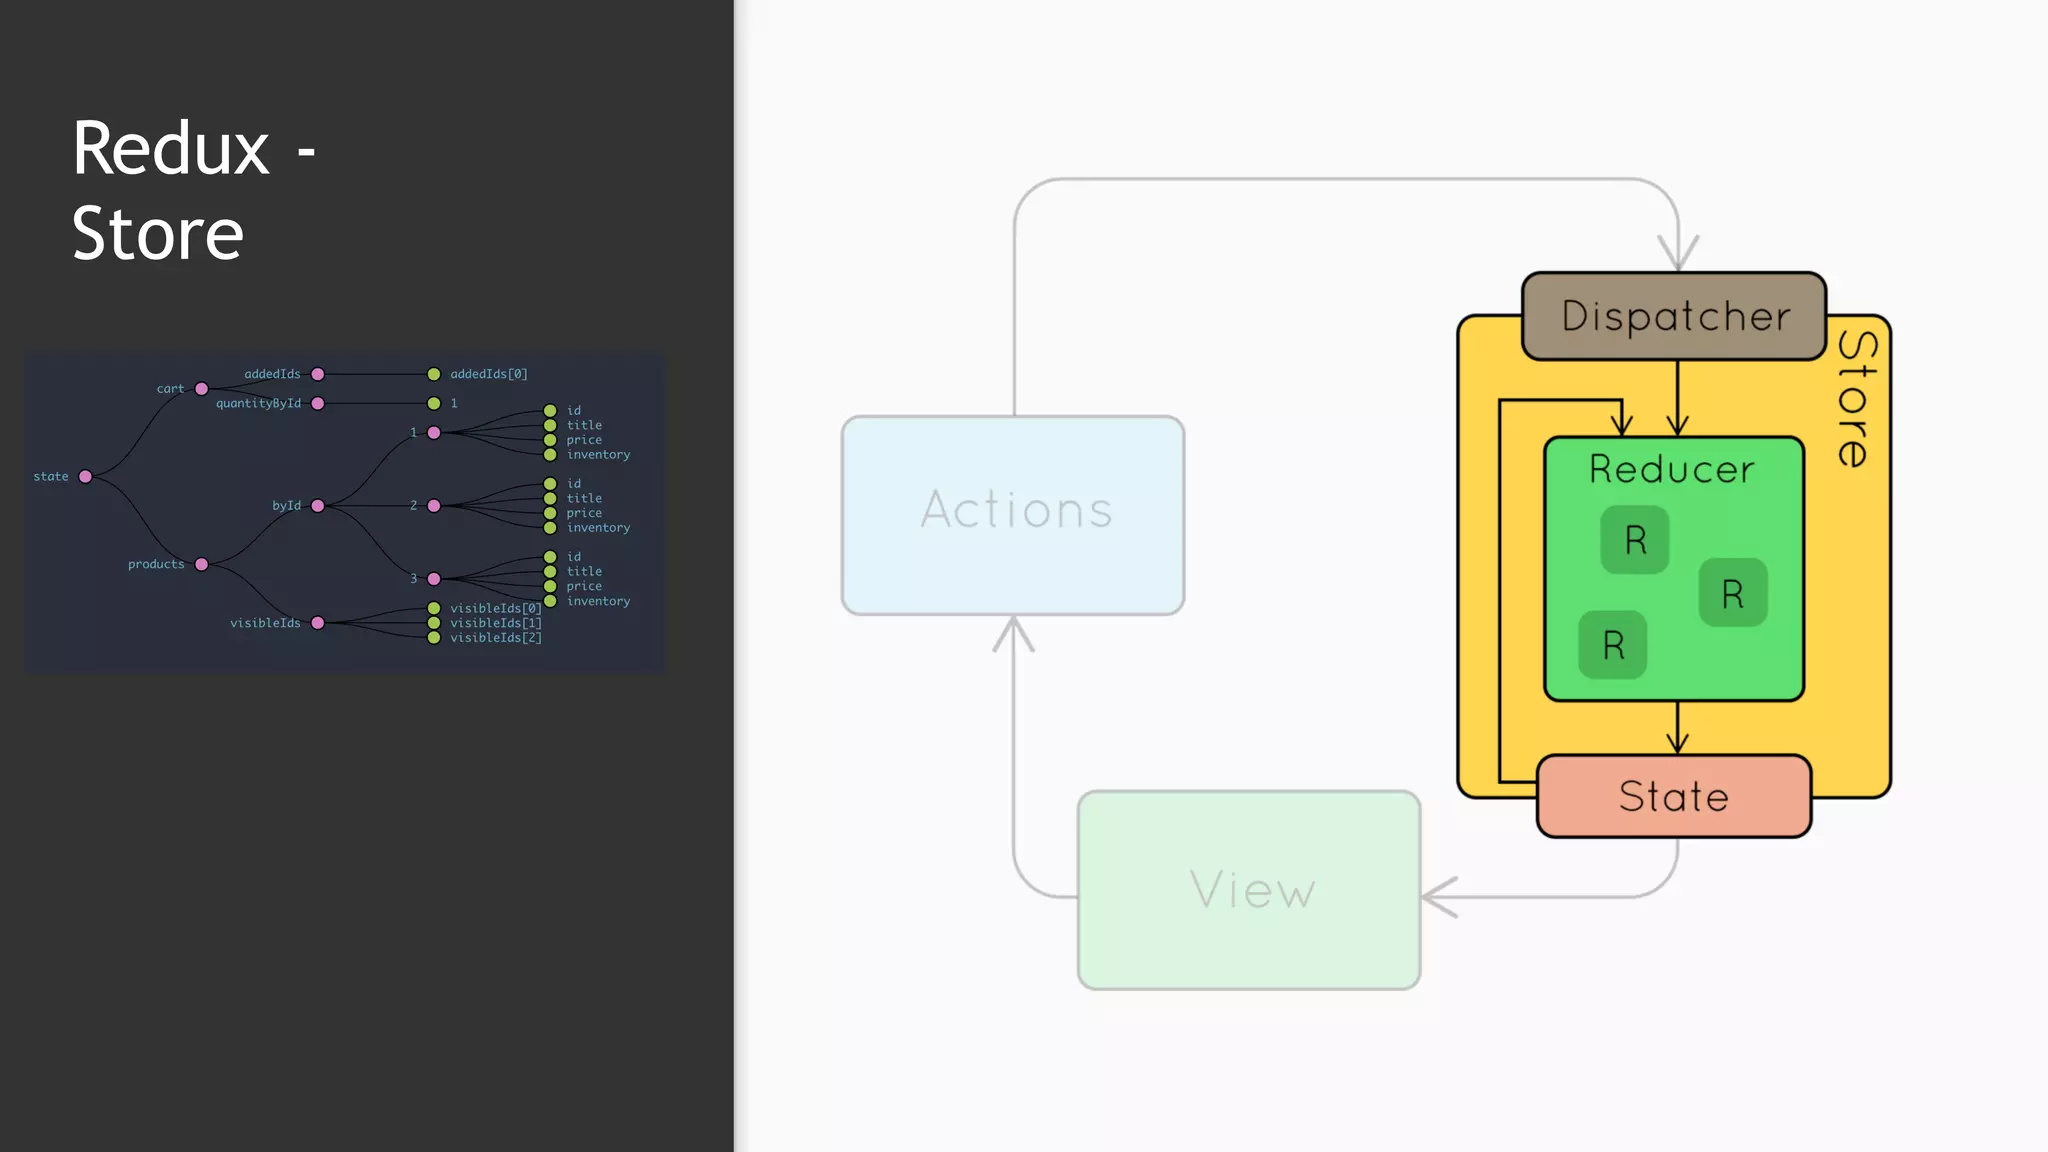This screenshot has width=2048, height=1152.
Task: Click the products tree node
Action: coord(202,565)
